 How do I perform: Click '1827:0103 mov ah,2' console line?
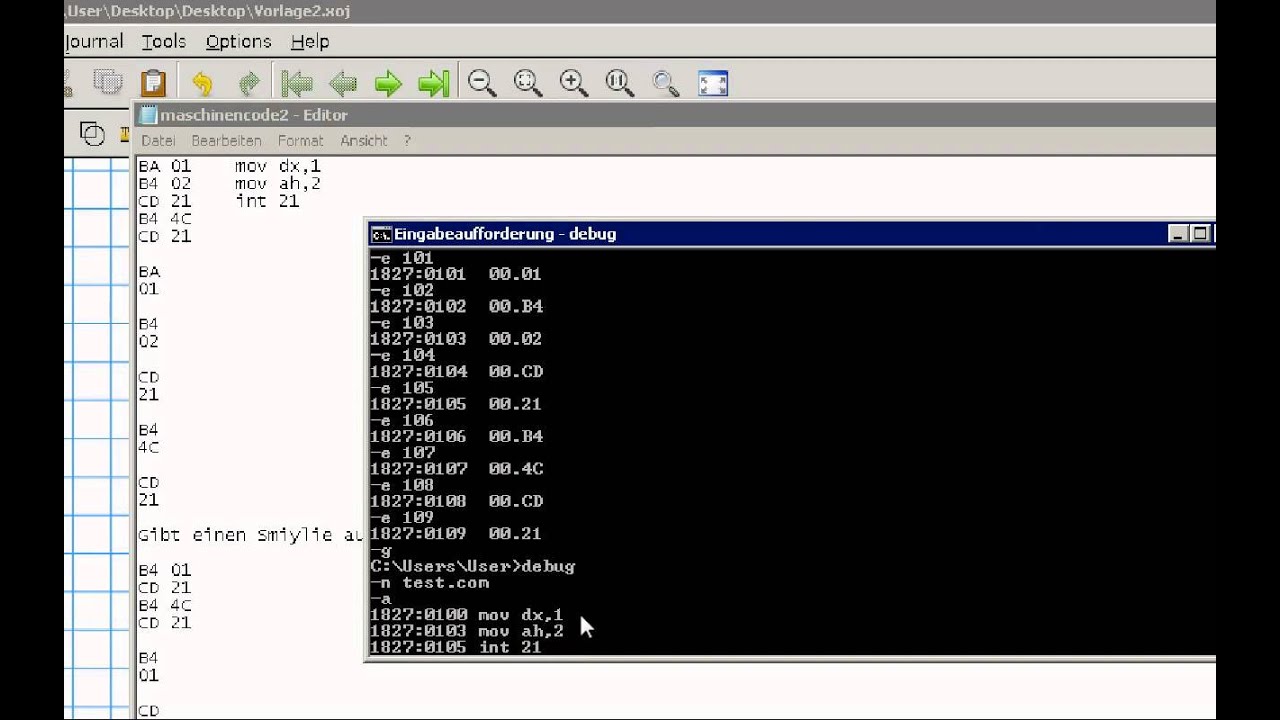click(x=467, y=631)
